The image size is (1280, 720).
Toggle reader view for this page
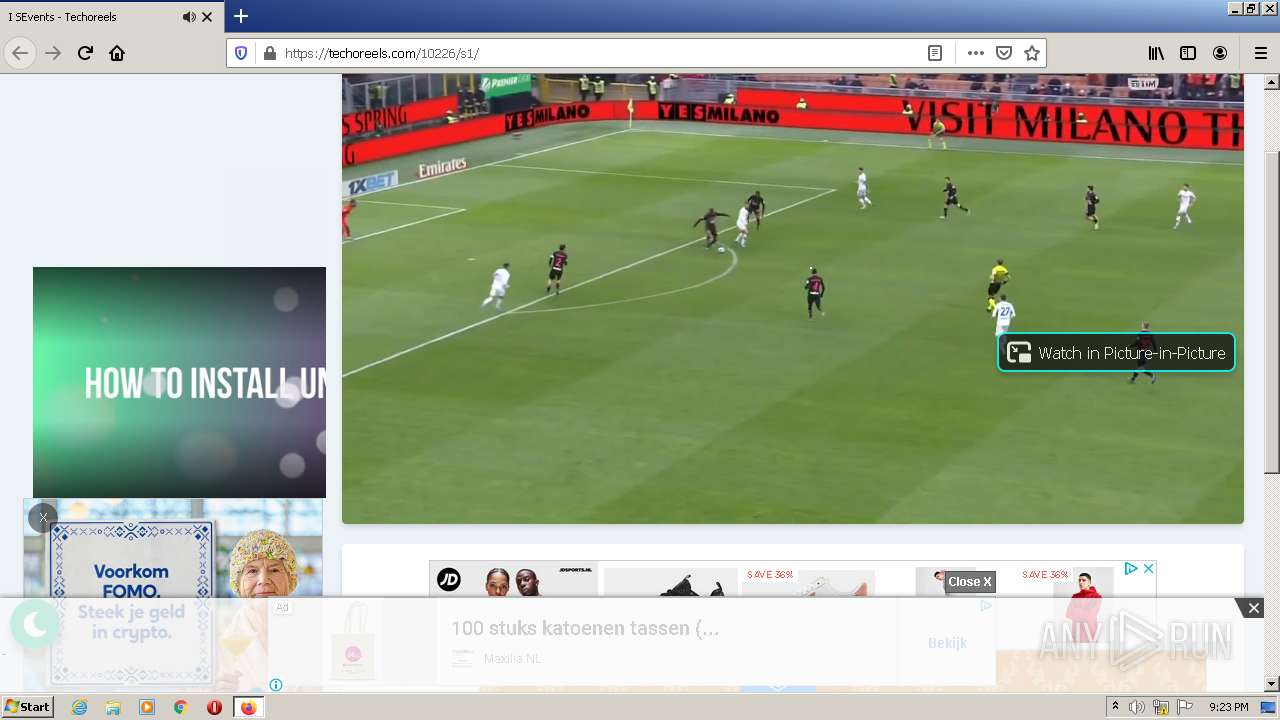point(935,53)
